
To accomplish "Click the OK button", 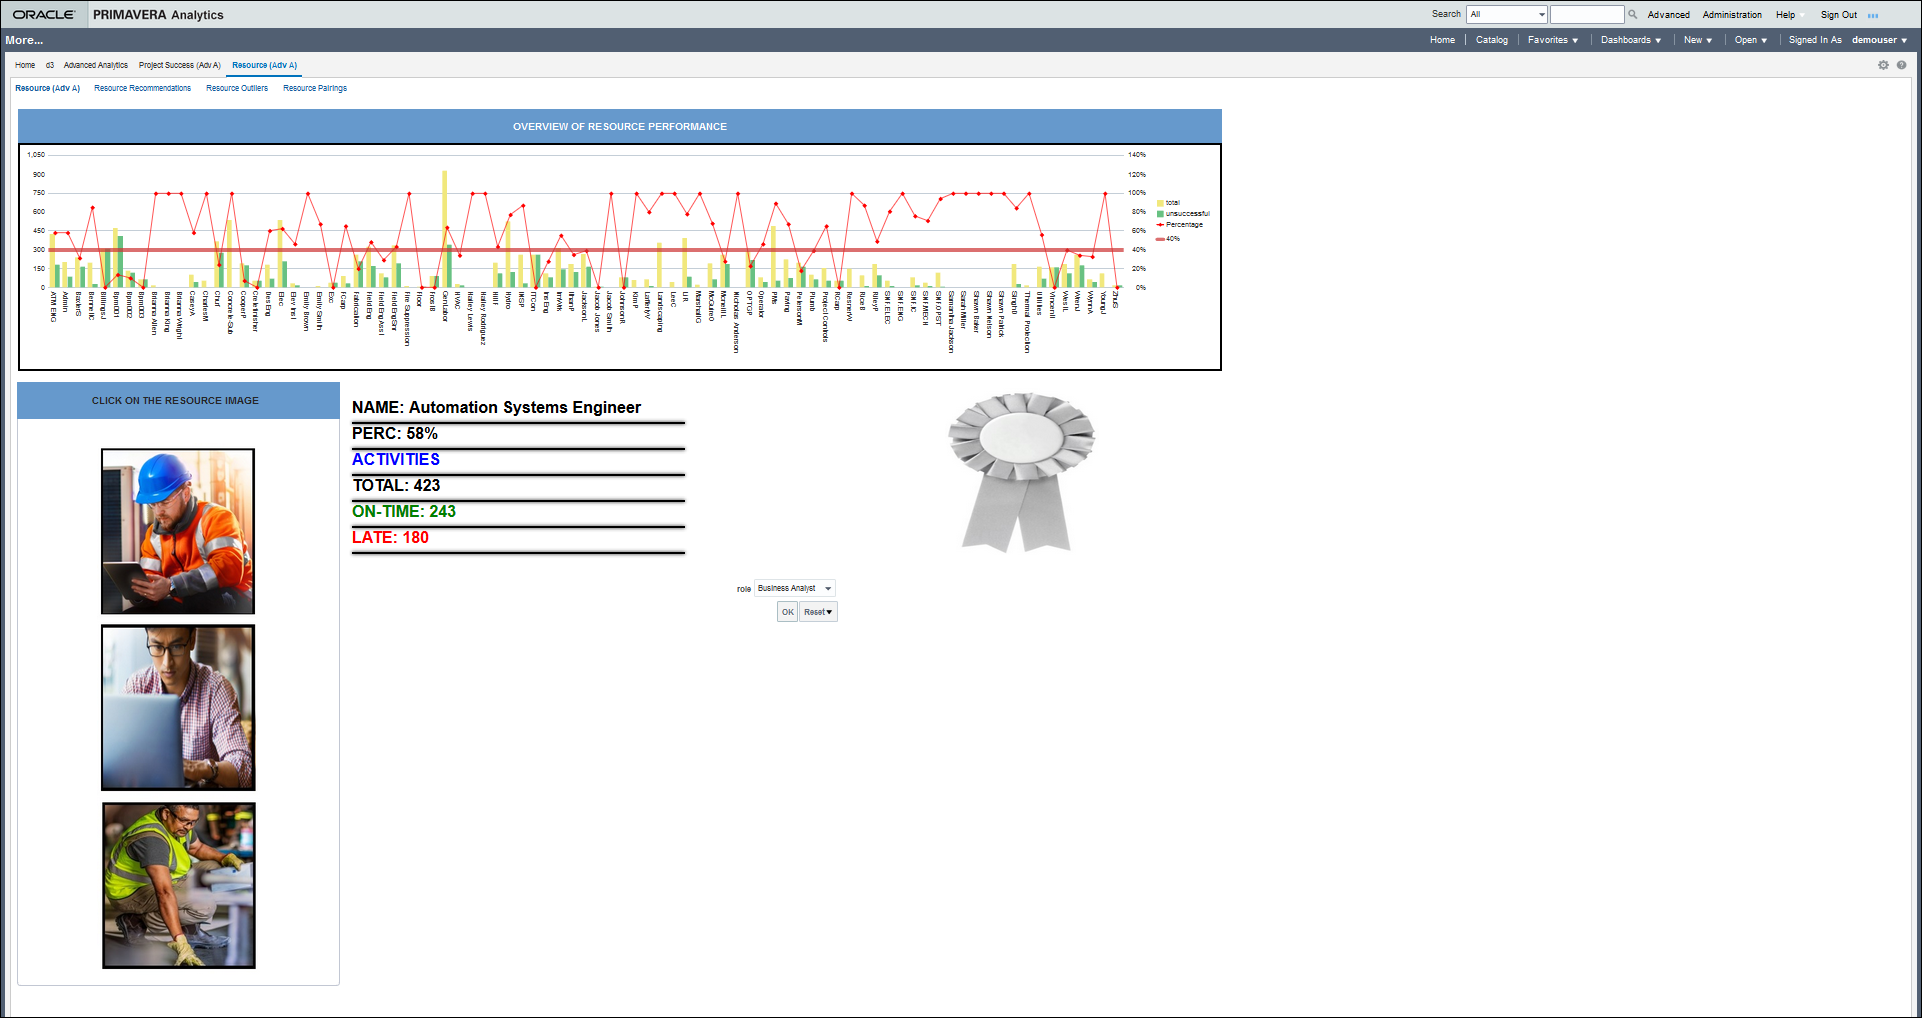I will [x=788, y=612].
